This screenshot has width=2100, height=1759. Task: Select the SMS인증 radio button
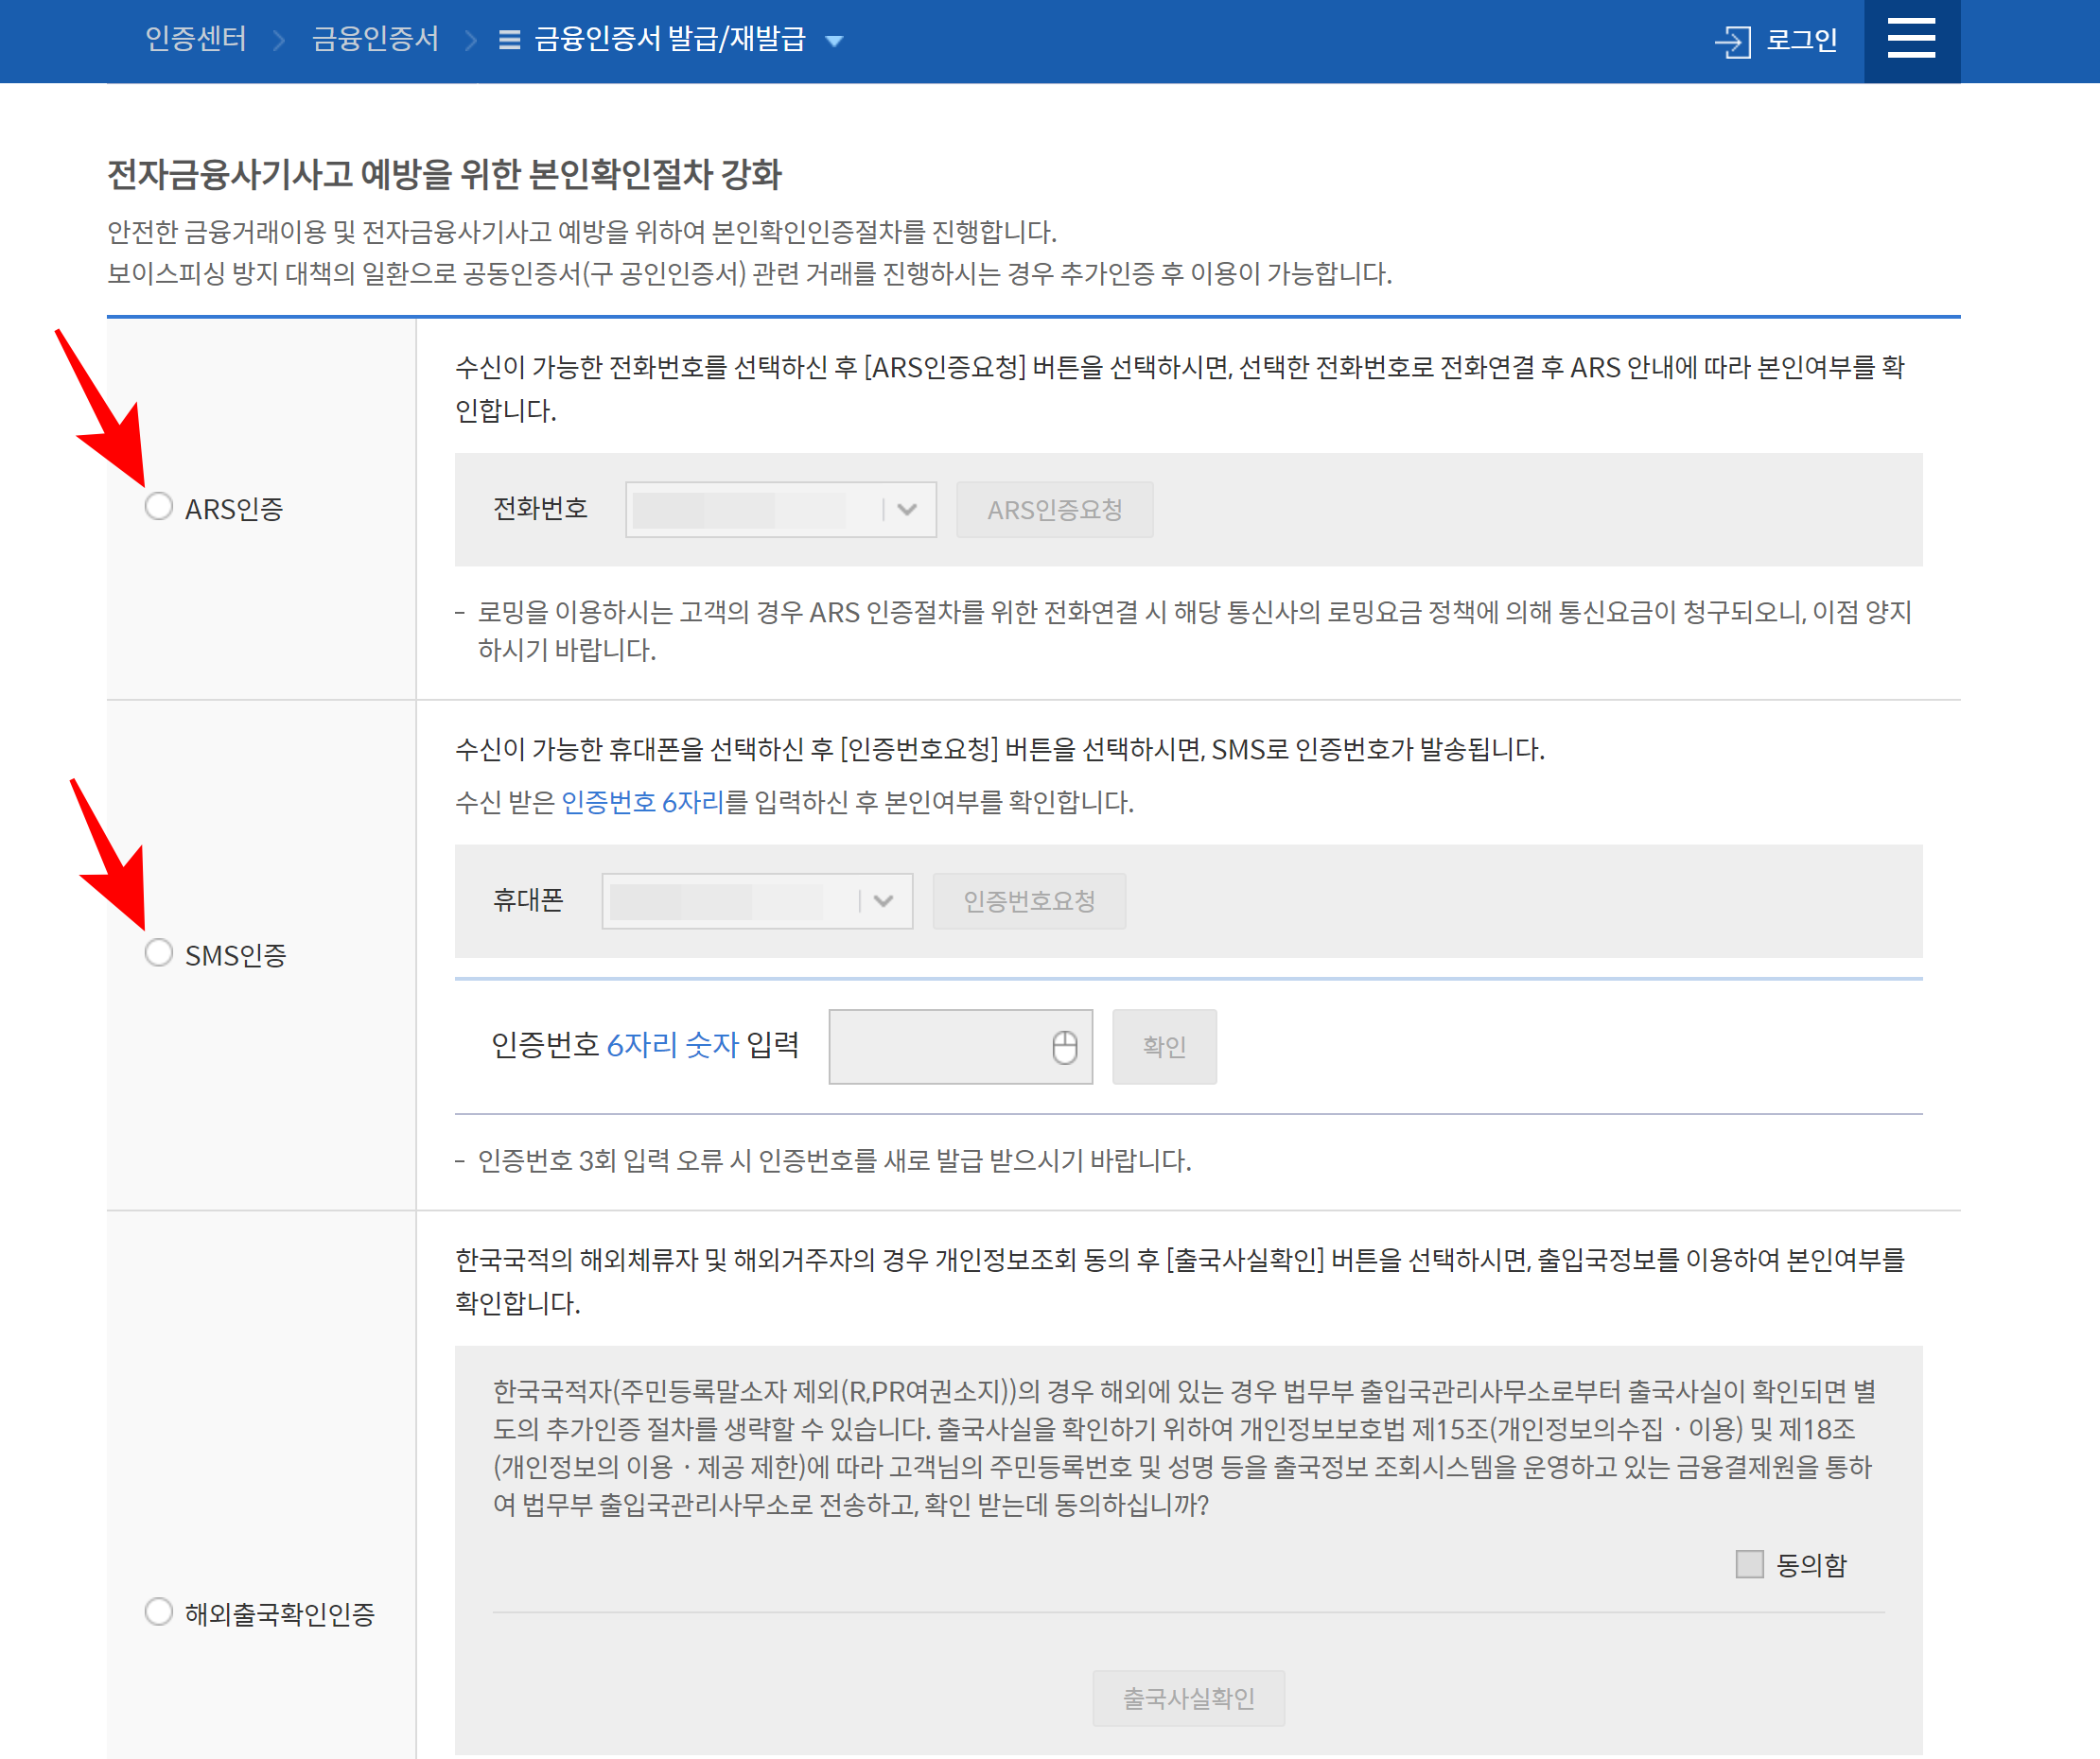(159, 953)
